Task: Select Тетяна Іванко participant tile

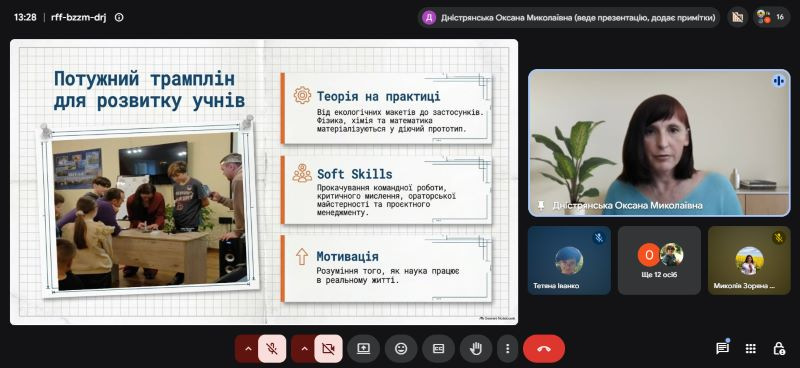Action: (x=569, y=260)
